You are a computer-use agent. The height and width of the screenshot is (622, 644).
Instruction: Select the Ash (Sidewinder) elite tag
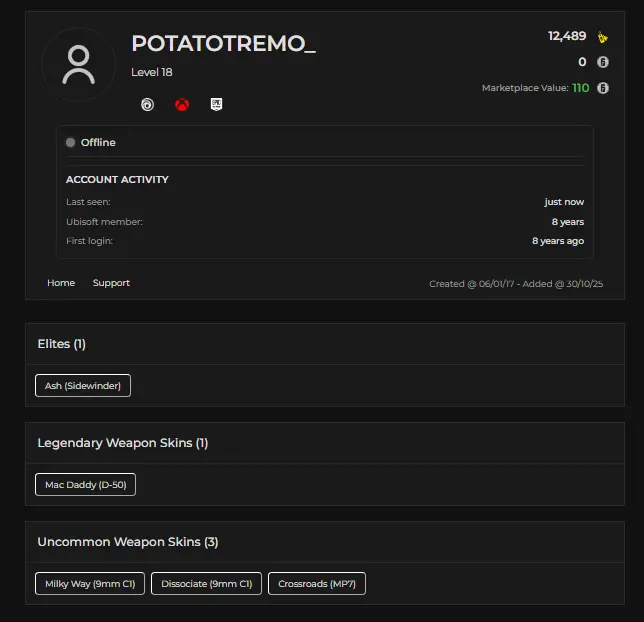pos(83,386)
